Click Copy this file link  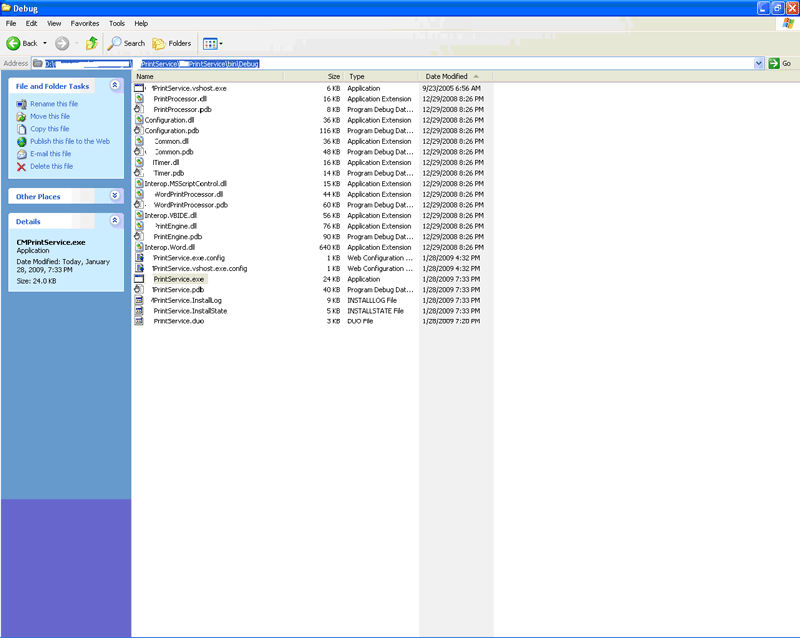tap(49, 129)
